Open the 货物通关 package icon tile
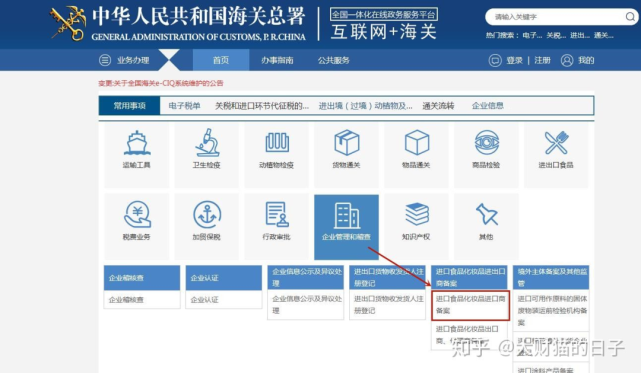The width and height of the screenshot is (641, 373). pos(347,156)
